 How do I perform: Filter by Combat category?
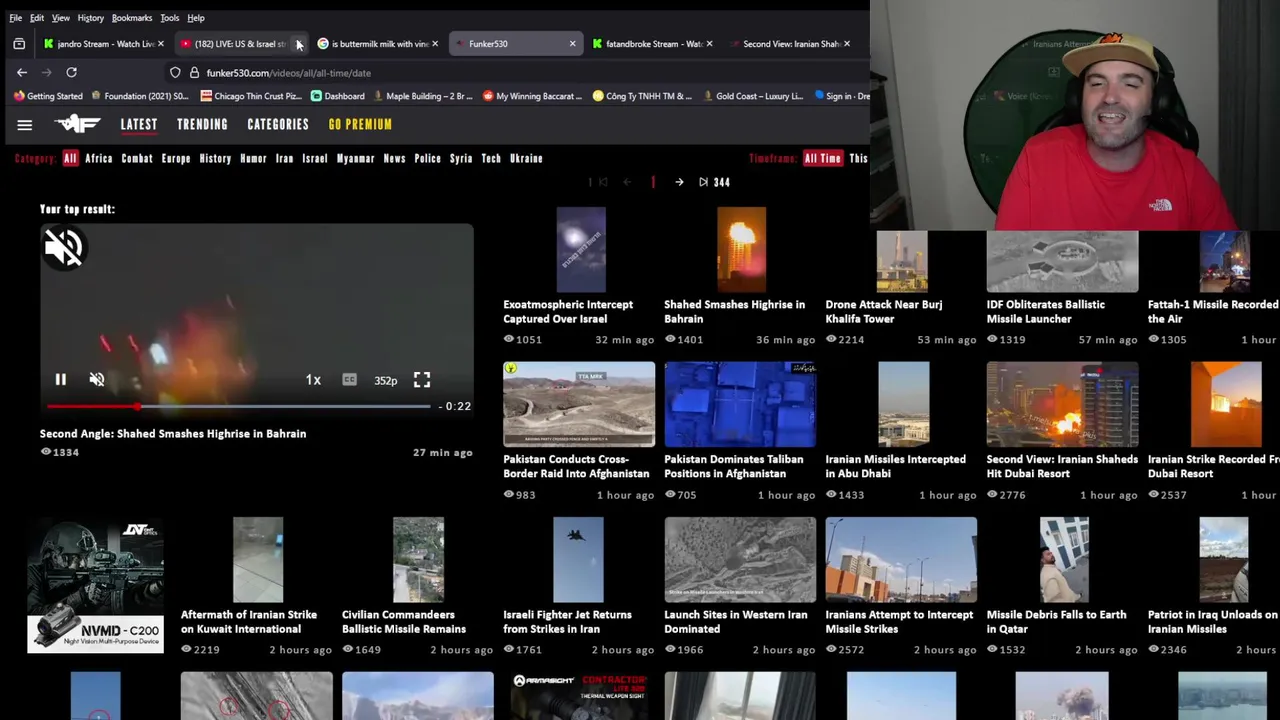click(x=137, y=158)
